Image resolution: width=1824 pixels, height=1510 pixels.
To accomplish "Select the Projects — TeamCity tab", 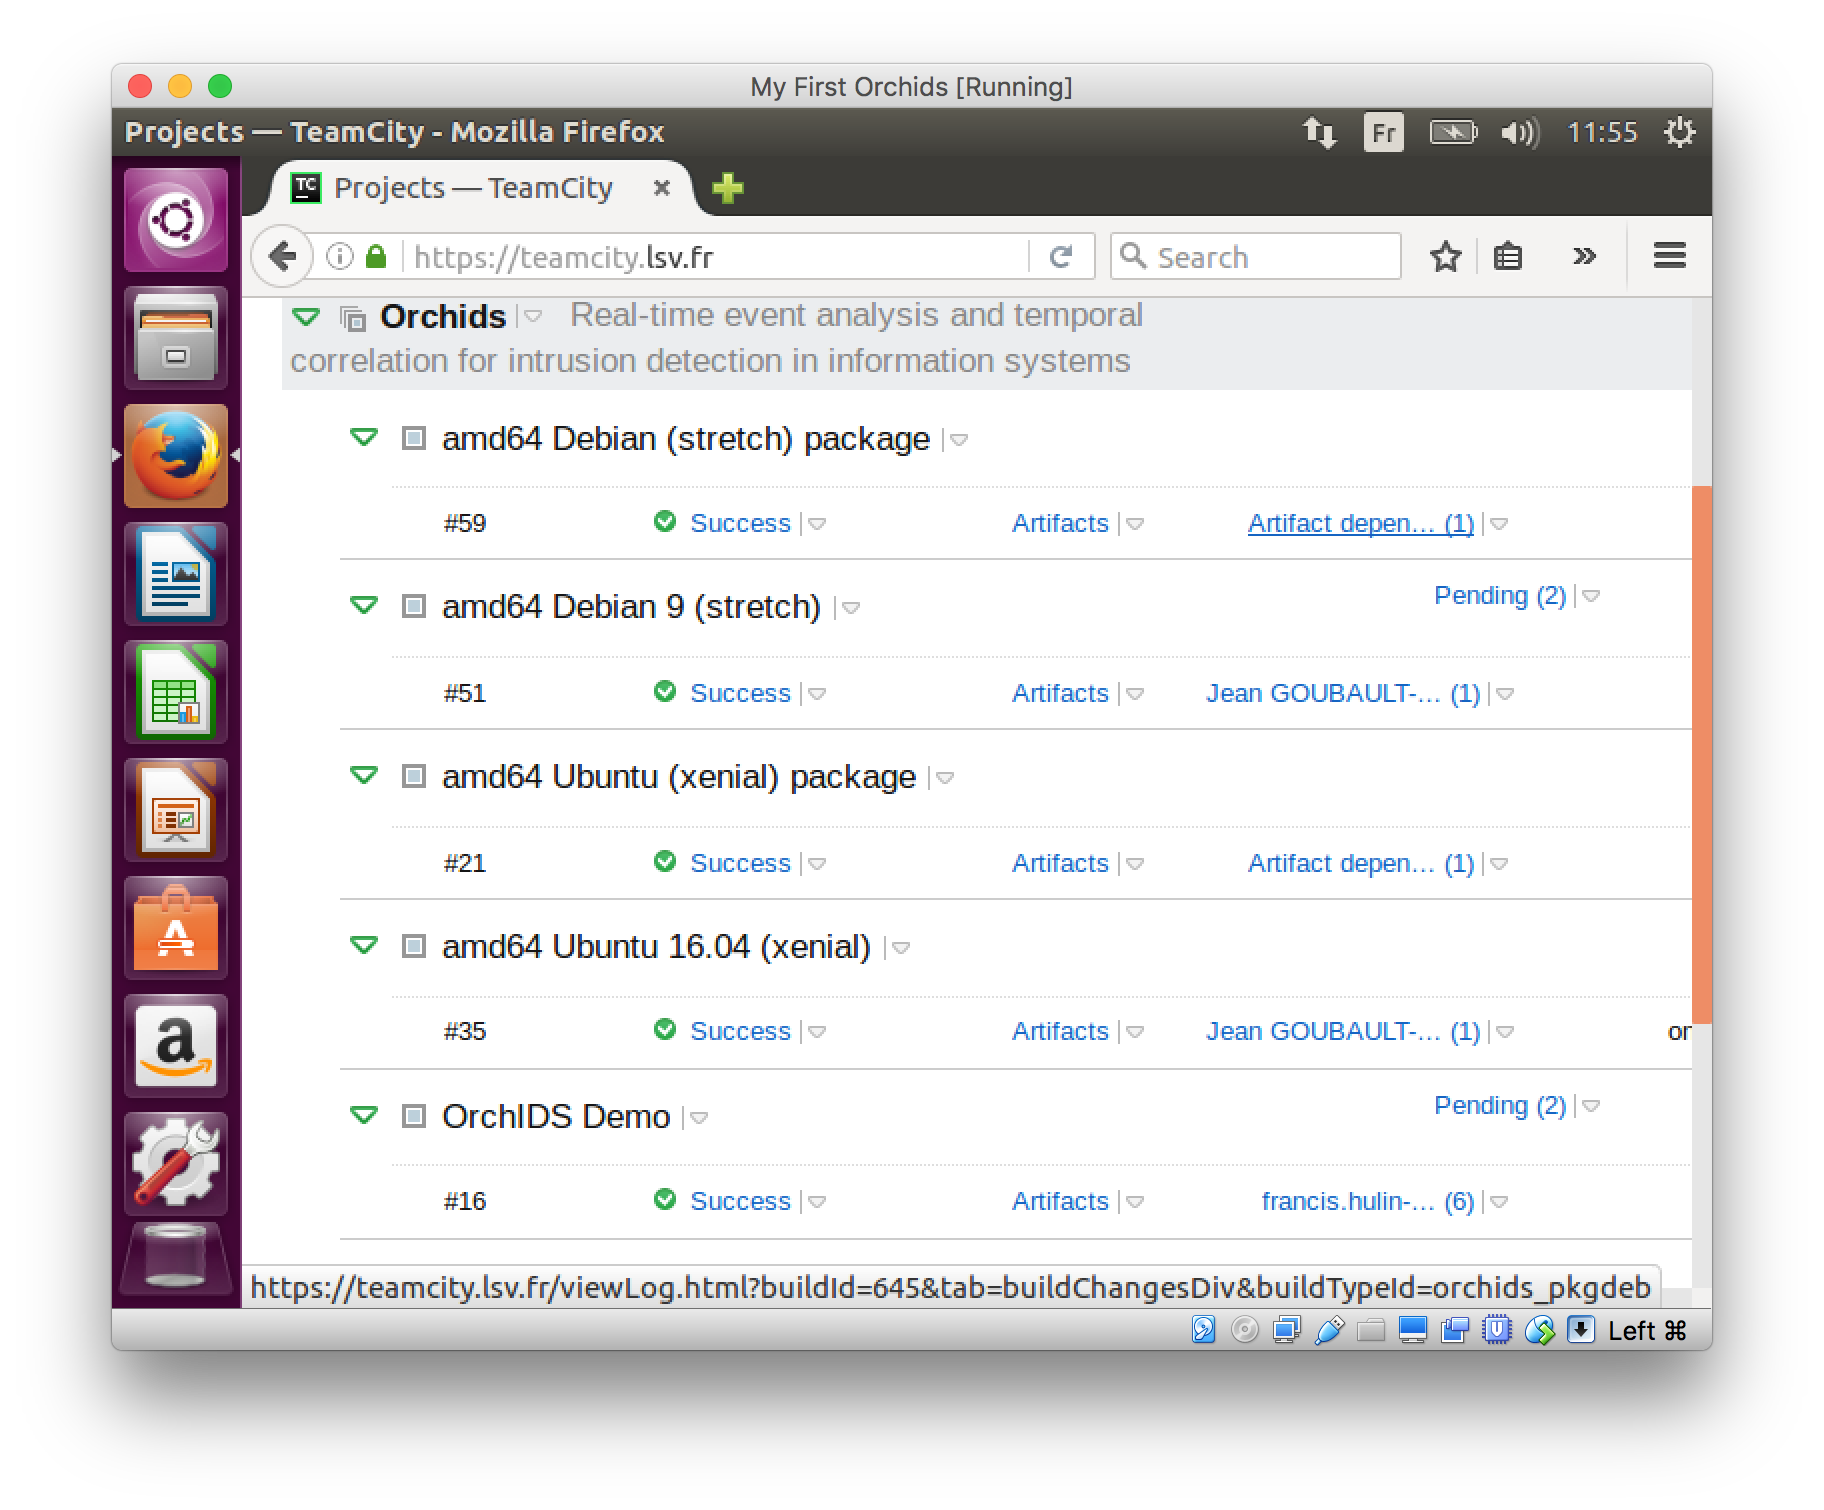I will (x=472, y=188).
